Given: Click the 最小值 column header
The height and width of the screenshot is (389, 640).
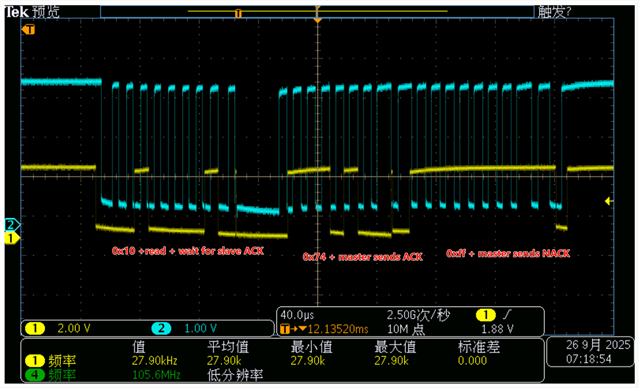Looking at the screenshot, I should pyautogui.click(x=311, y=347).
